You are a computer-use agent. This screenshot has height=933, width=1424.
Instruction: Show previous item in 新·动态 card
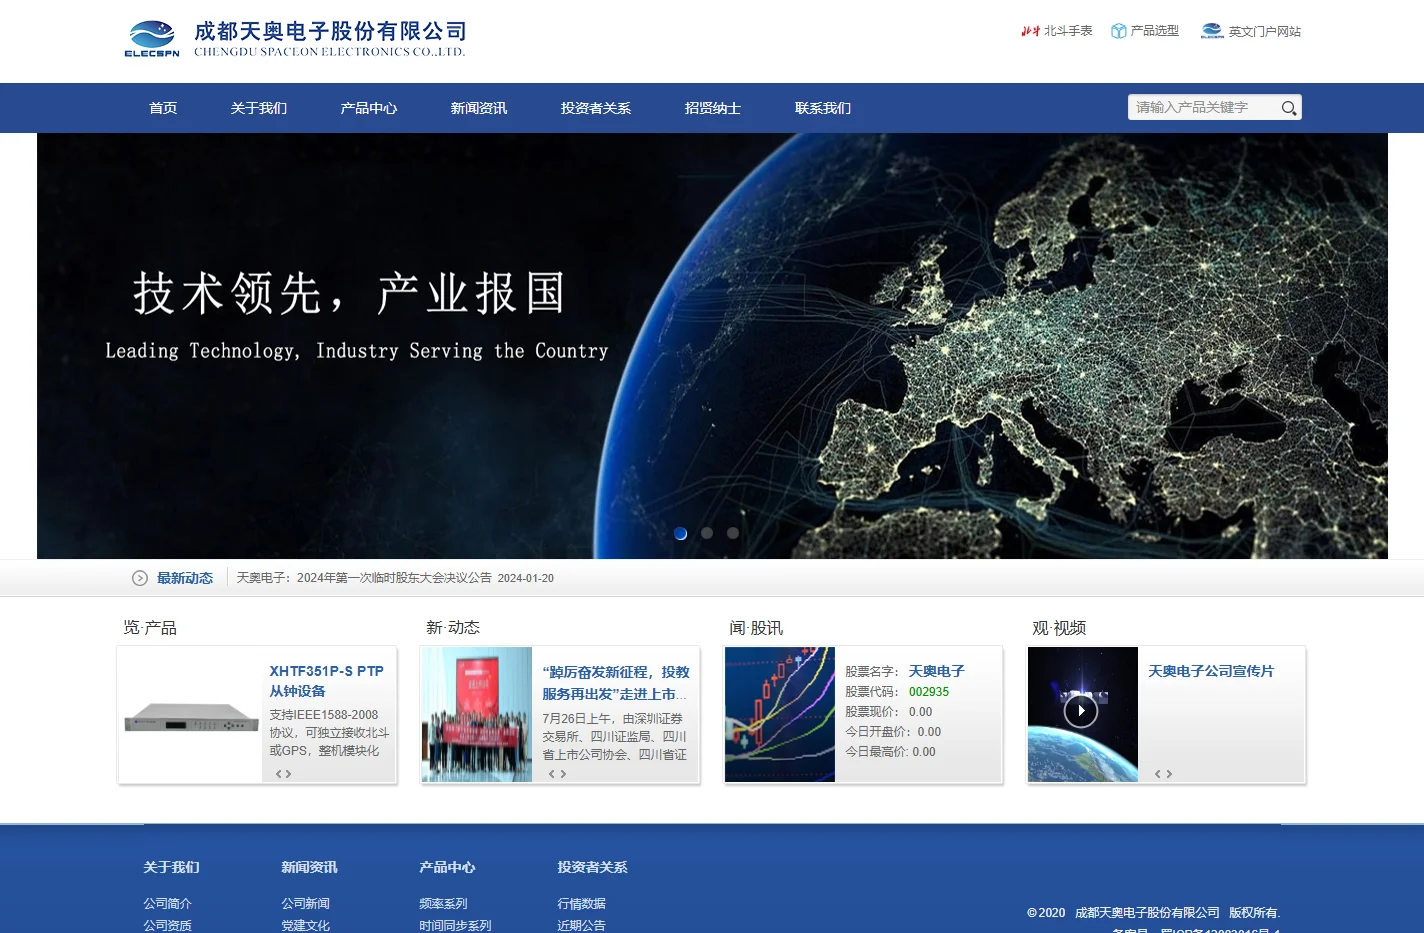552,774
